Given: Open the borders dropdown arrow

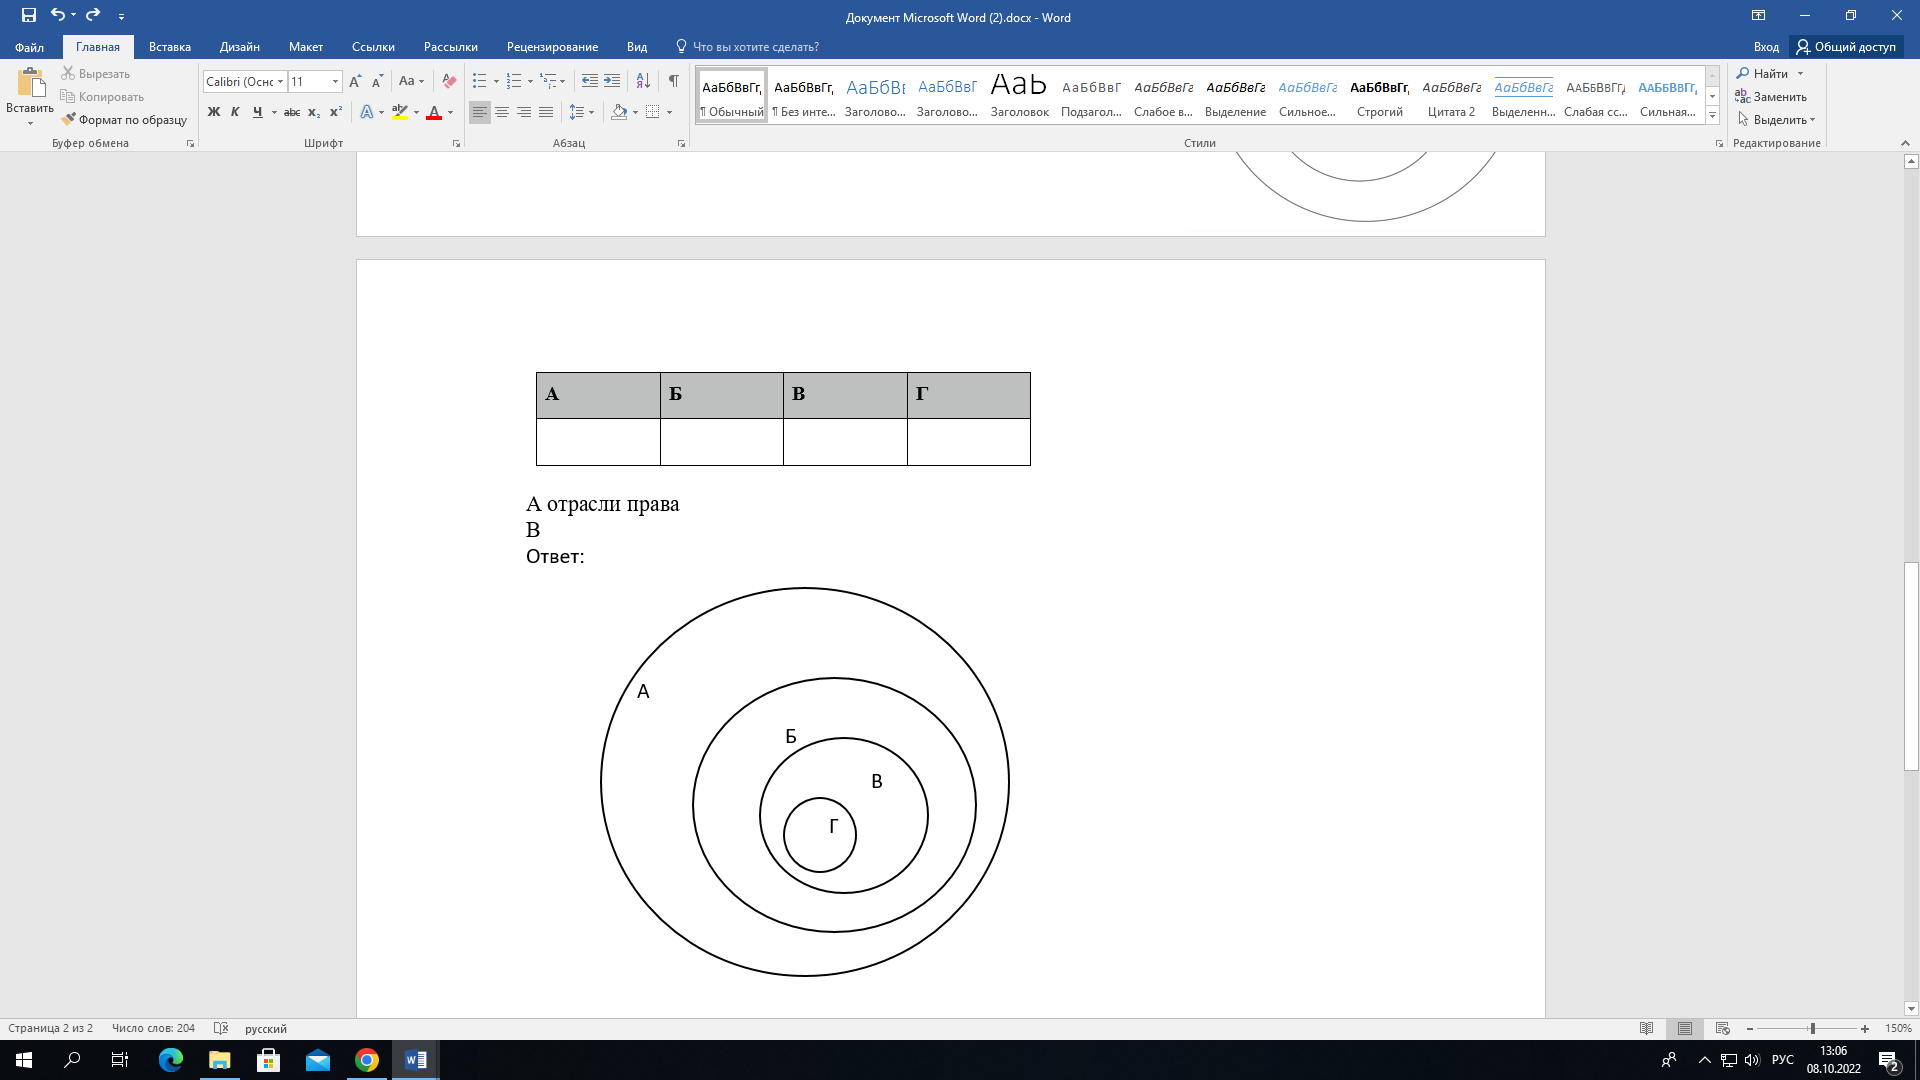Looking at the screenshot, I should click(670, 112).
